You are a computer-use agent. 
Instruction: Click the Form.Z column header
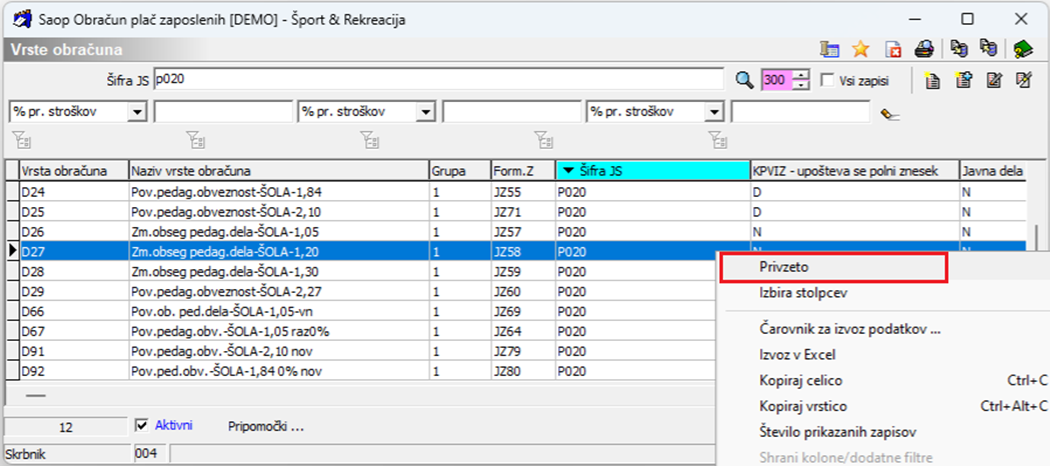pyautogui.click(x=522, y=171)
